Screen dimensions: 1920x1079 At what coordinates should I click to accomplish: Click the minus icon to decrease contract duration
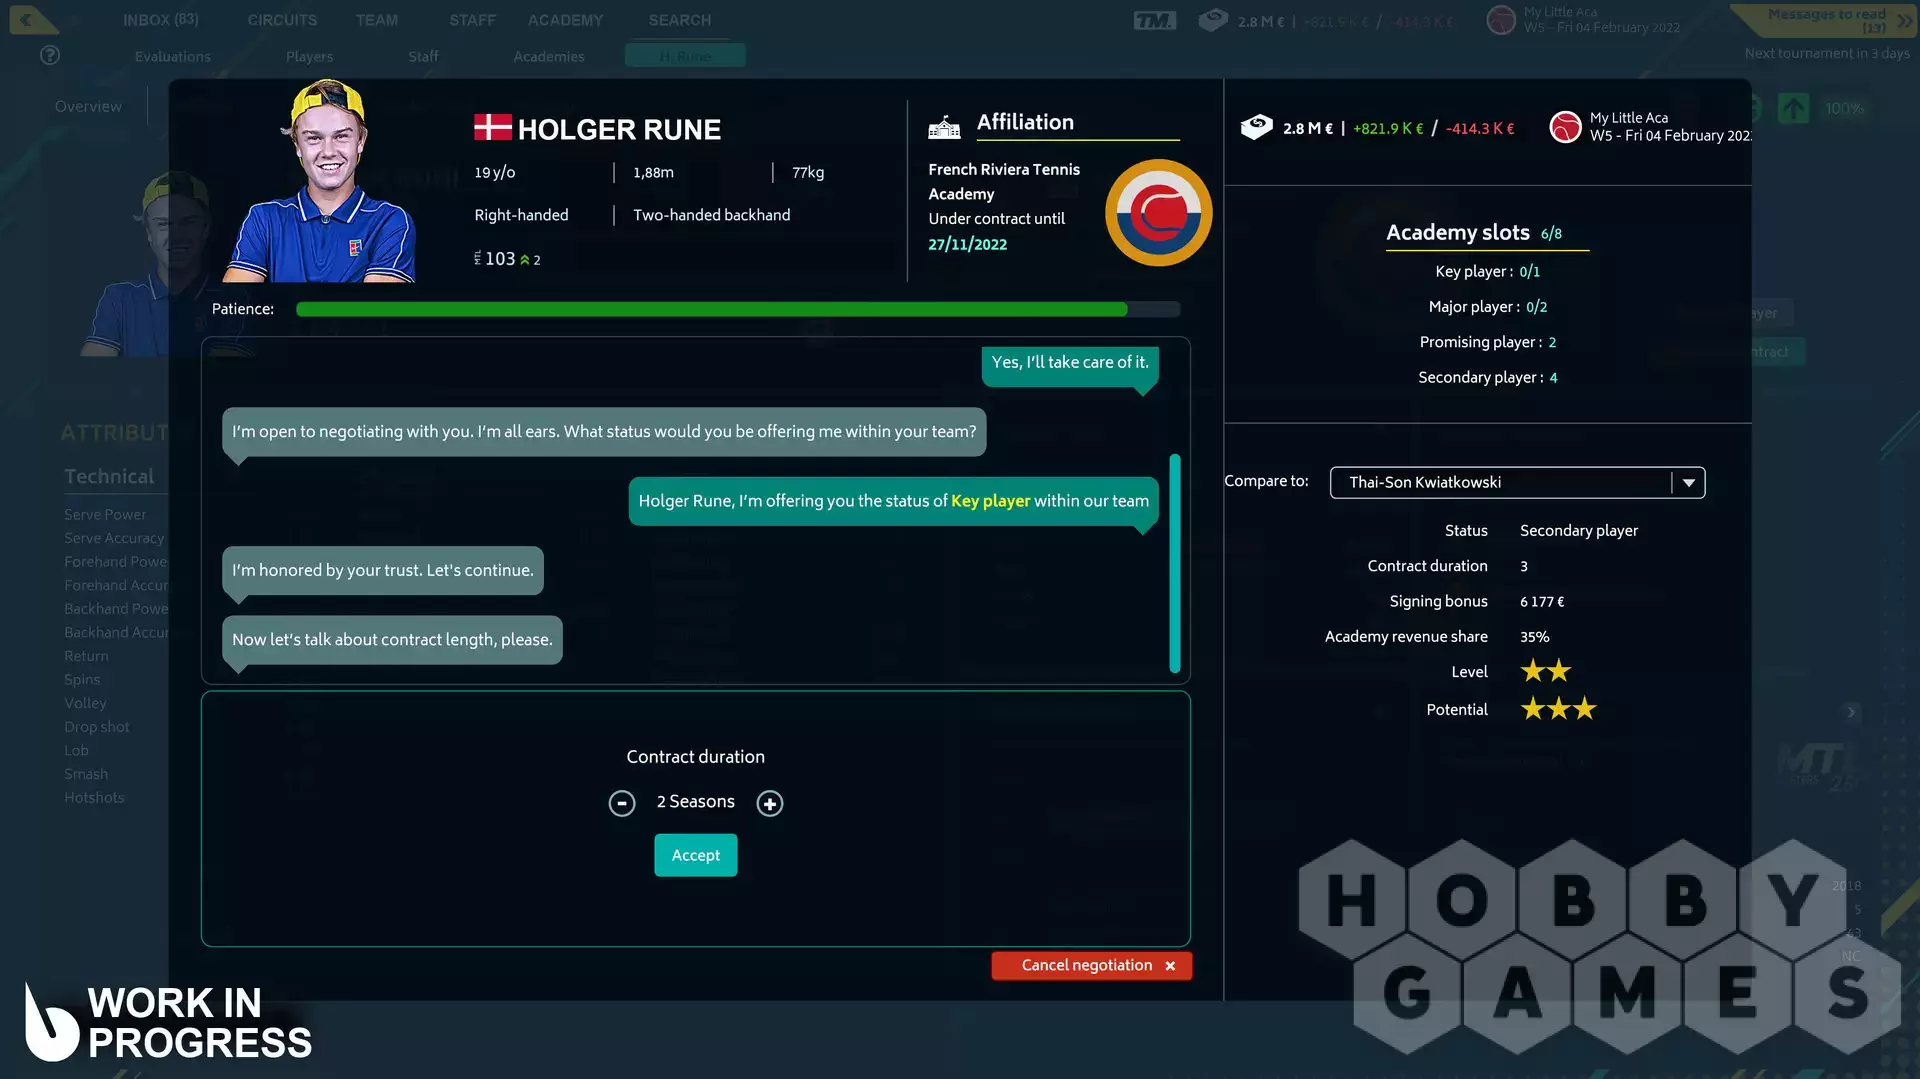[x=621, y=803]
